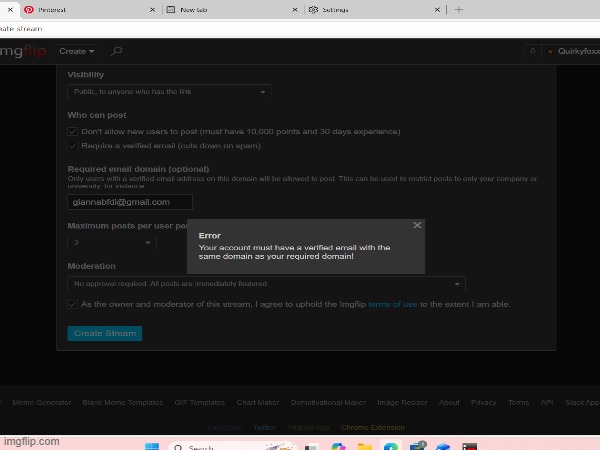Switch to the Settings tab
Image resolution: width=600 pixels, height=450 pixels.
pyautogui.click(x=373, y=10)
